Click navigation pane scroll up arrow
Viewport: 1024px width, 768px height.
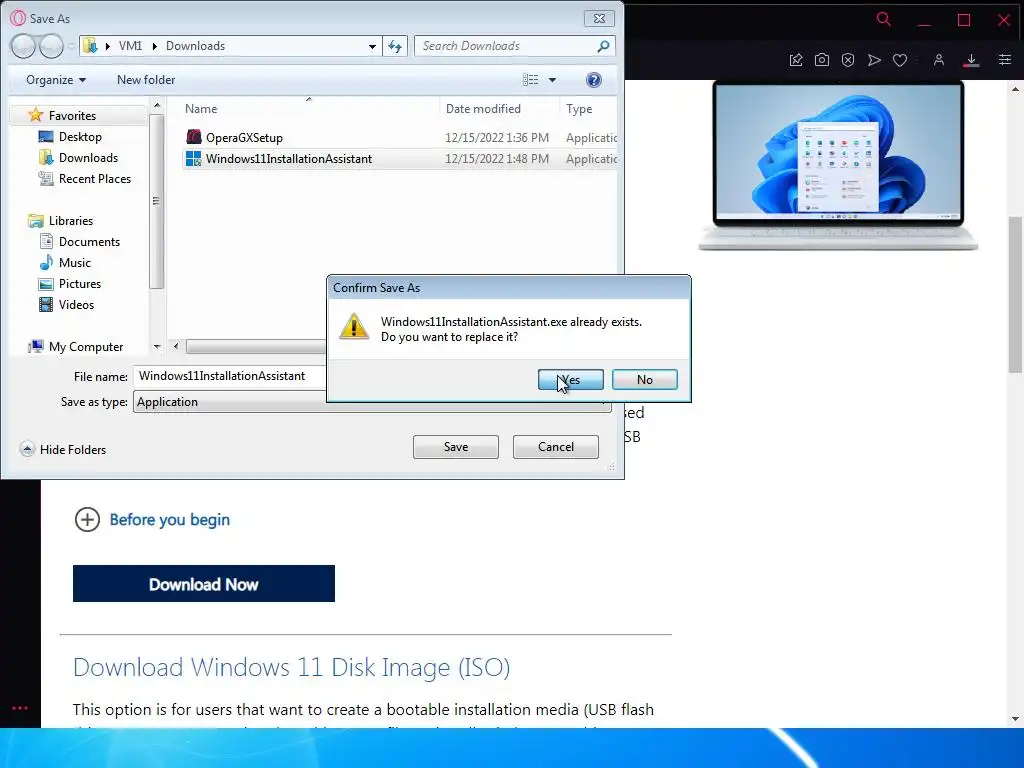[x=157, y=104]
